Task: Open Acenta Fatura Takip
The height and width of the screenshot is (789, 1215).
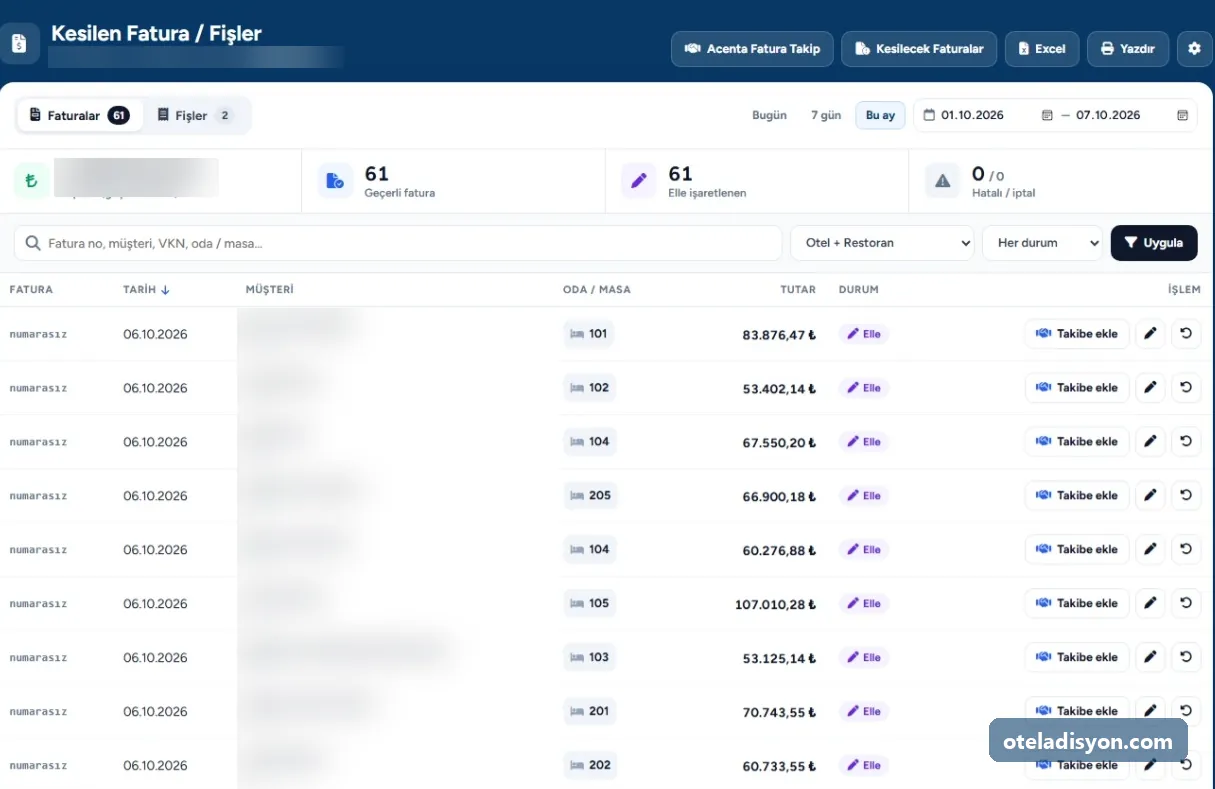Action: point(752,49)
